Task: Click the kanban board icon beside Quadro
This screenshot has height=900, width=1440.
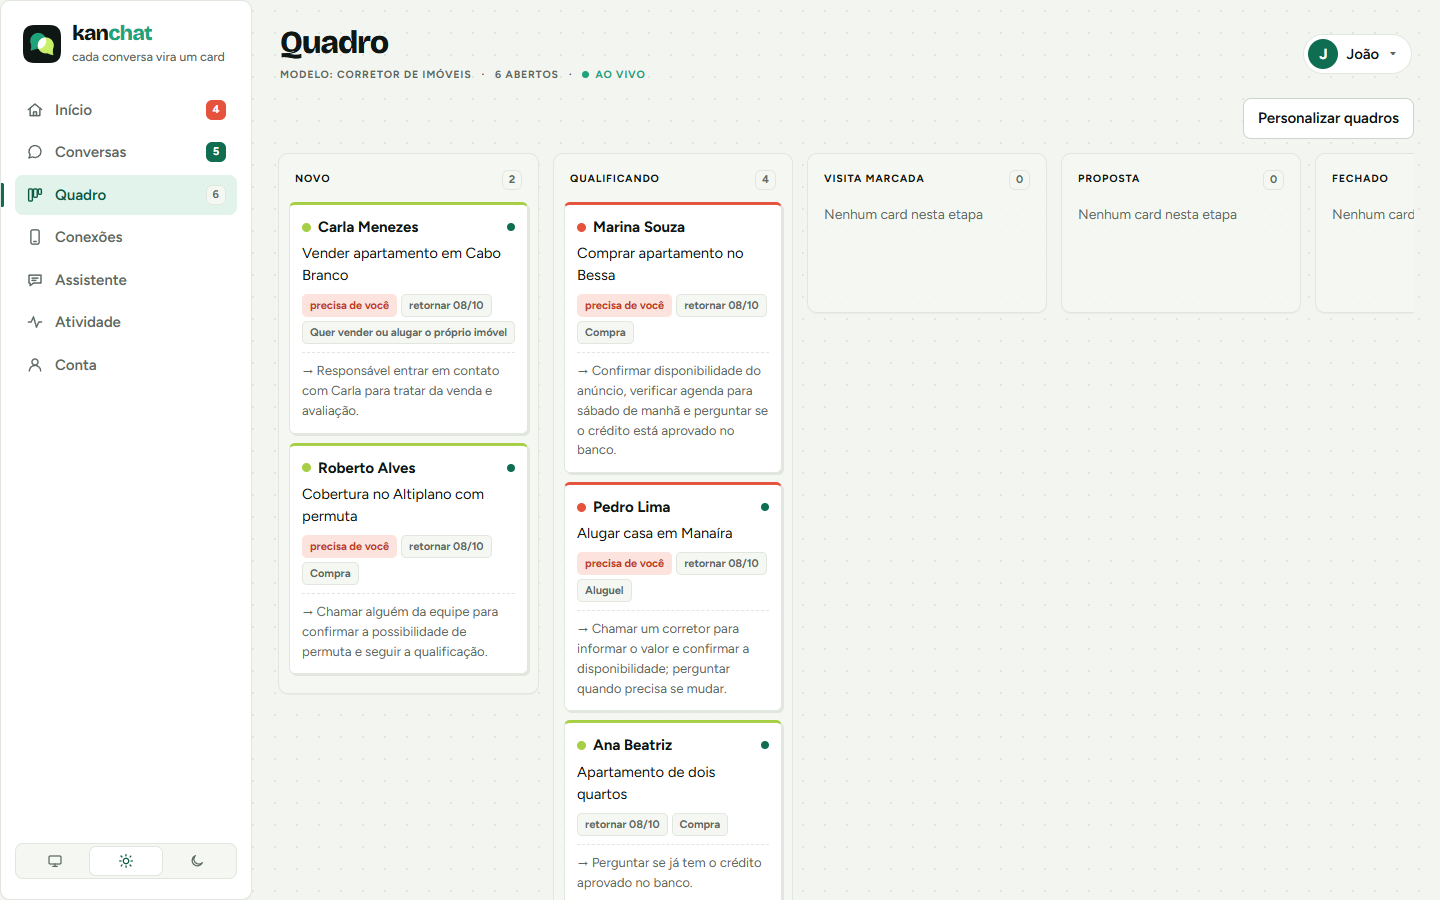Action: (x=35, y=195)
